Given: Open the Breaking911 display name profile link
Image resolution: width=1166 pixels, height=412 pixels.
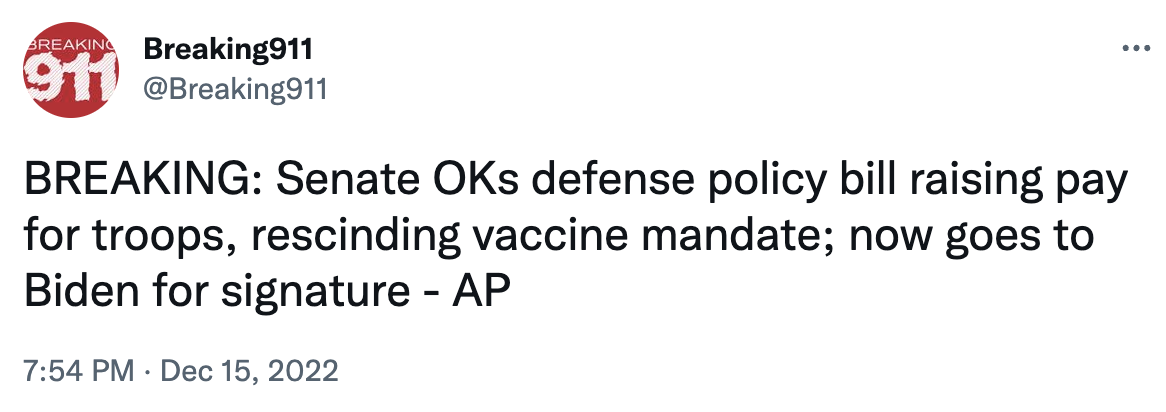Looking at the screenshot, I should pyautogui.click(x=228, y=51).
